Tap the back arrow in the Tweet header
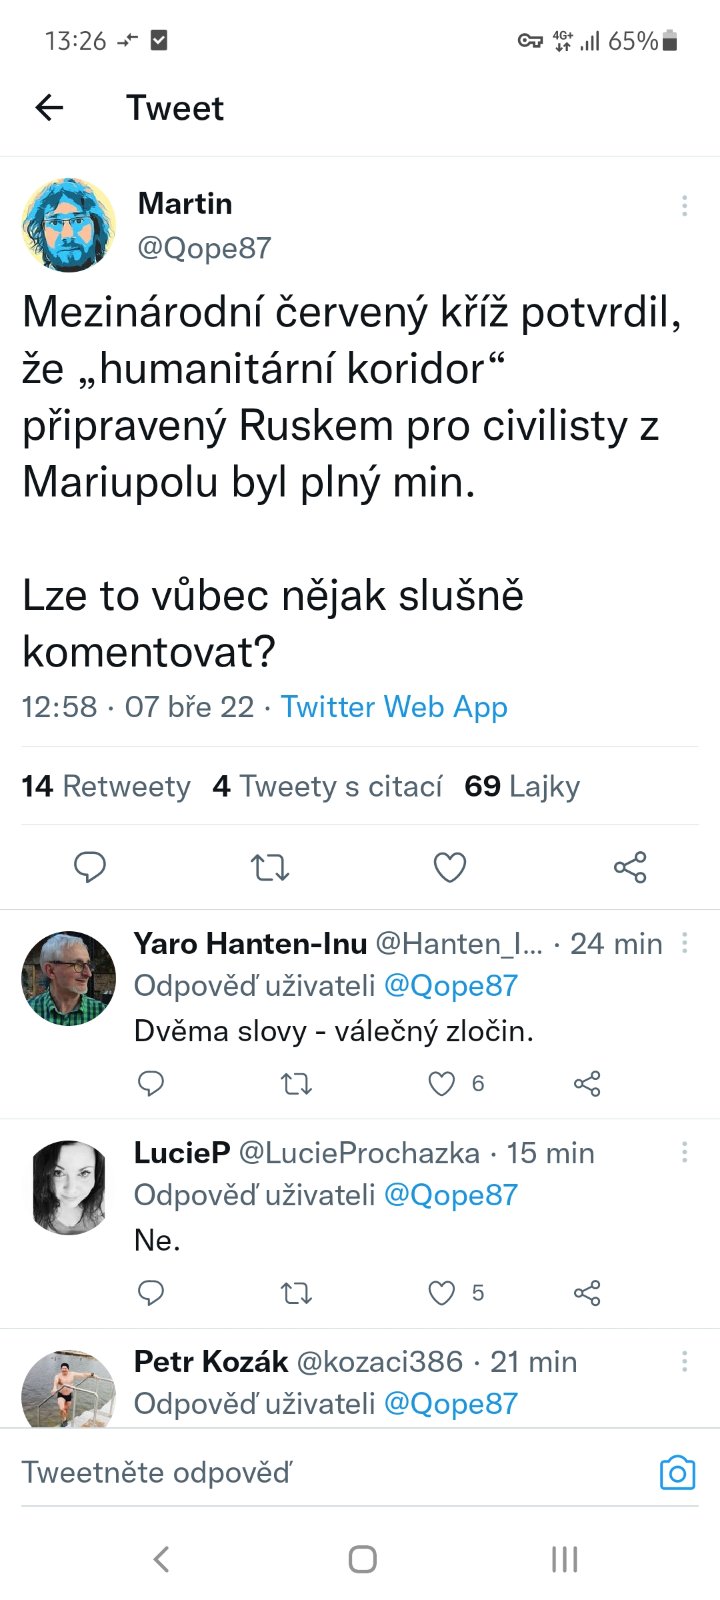 49,108
